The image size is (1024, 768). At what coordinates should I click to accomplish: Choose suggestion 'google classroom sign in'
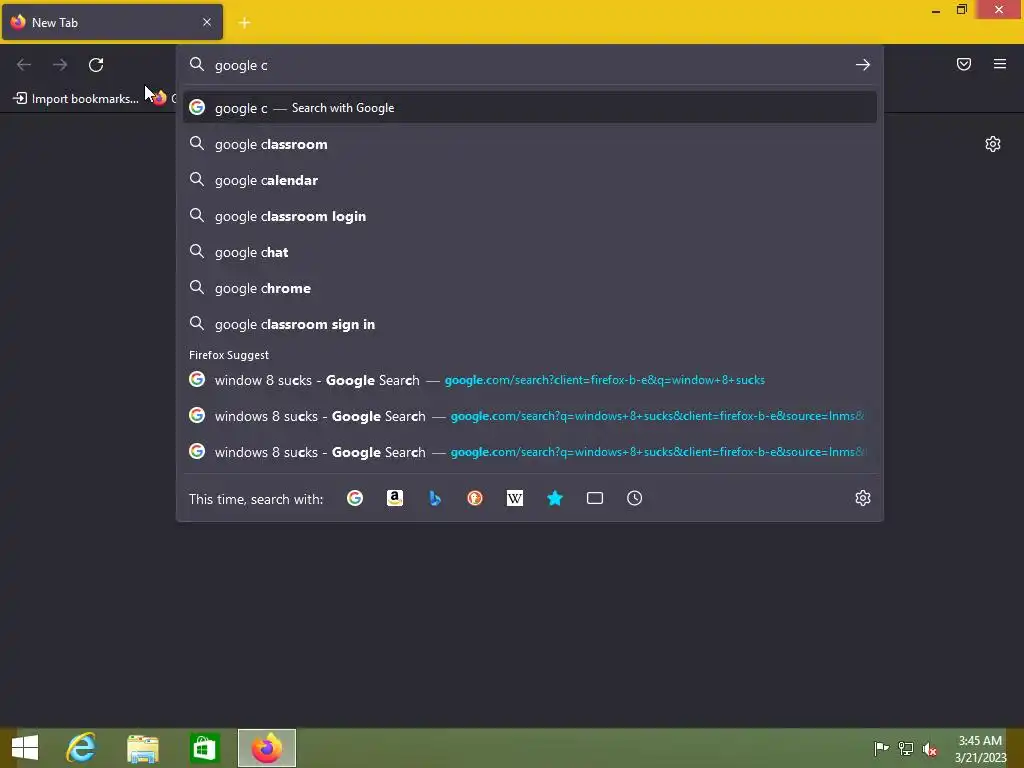(530, 324)
